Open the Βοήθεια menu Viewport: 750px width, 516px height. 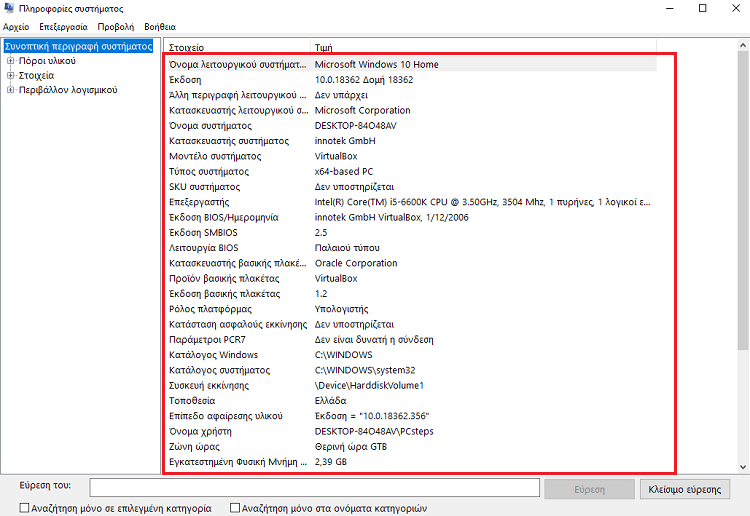click(x=160, y=27)
